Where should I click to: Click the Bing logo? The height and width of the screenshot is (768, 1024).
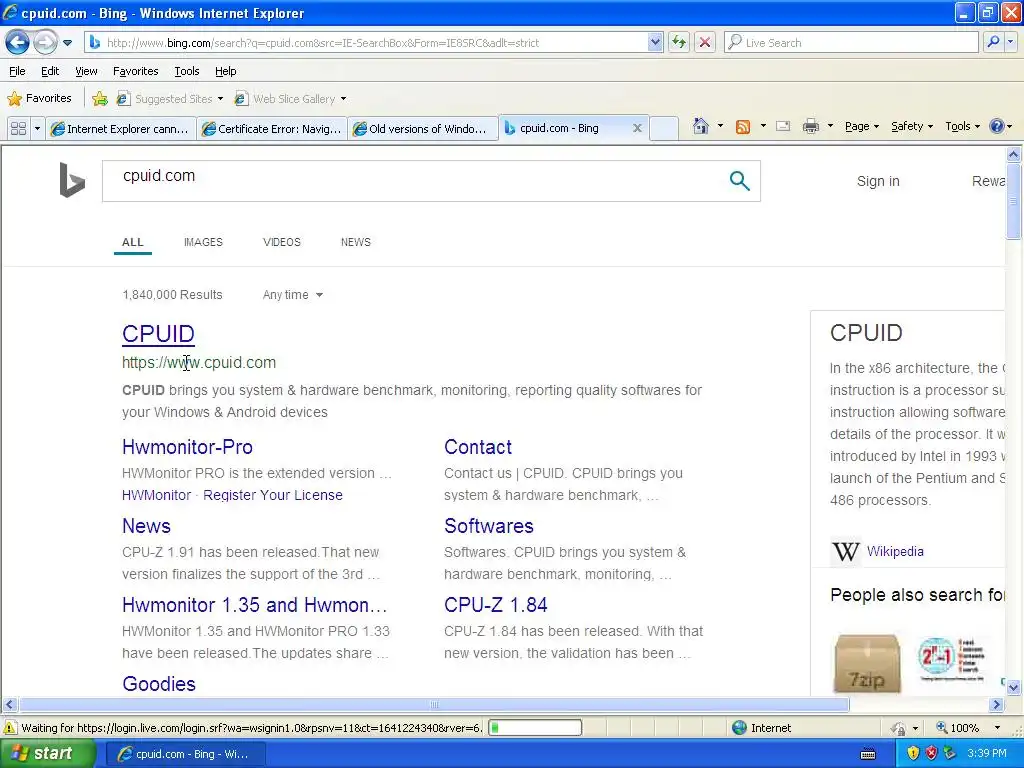(x=72, y=180)
